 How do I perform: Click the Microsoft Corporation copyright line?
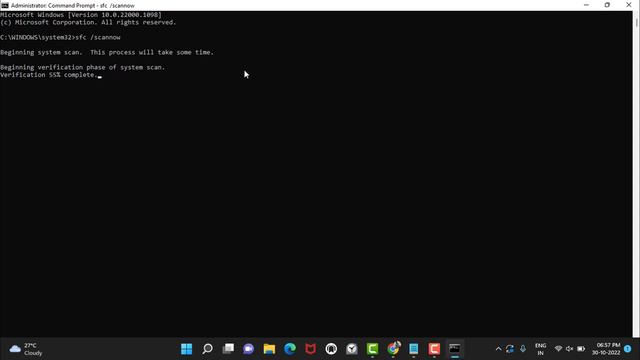tap(88, 22)
